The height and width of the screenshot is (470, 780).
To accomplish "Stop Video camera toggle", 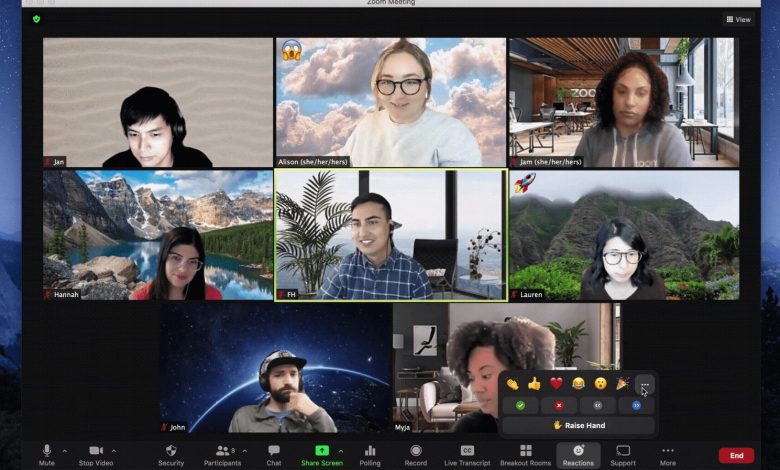I will [x=96, y=455].
